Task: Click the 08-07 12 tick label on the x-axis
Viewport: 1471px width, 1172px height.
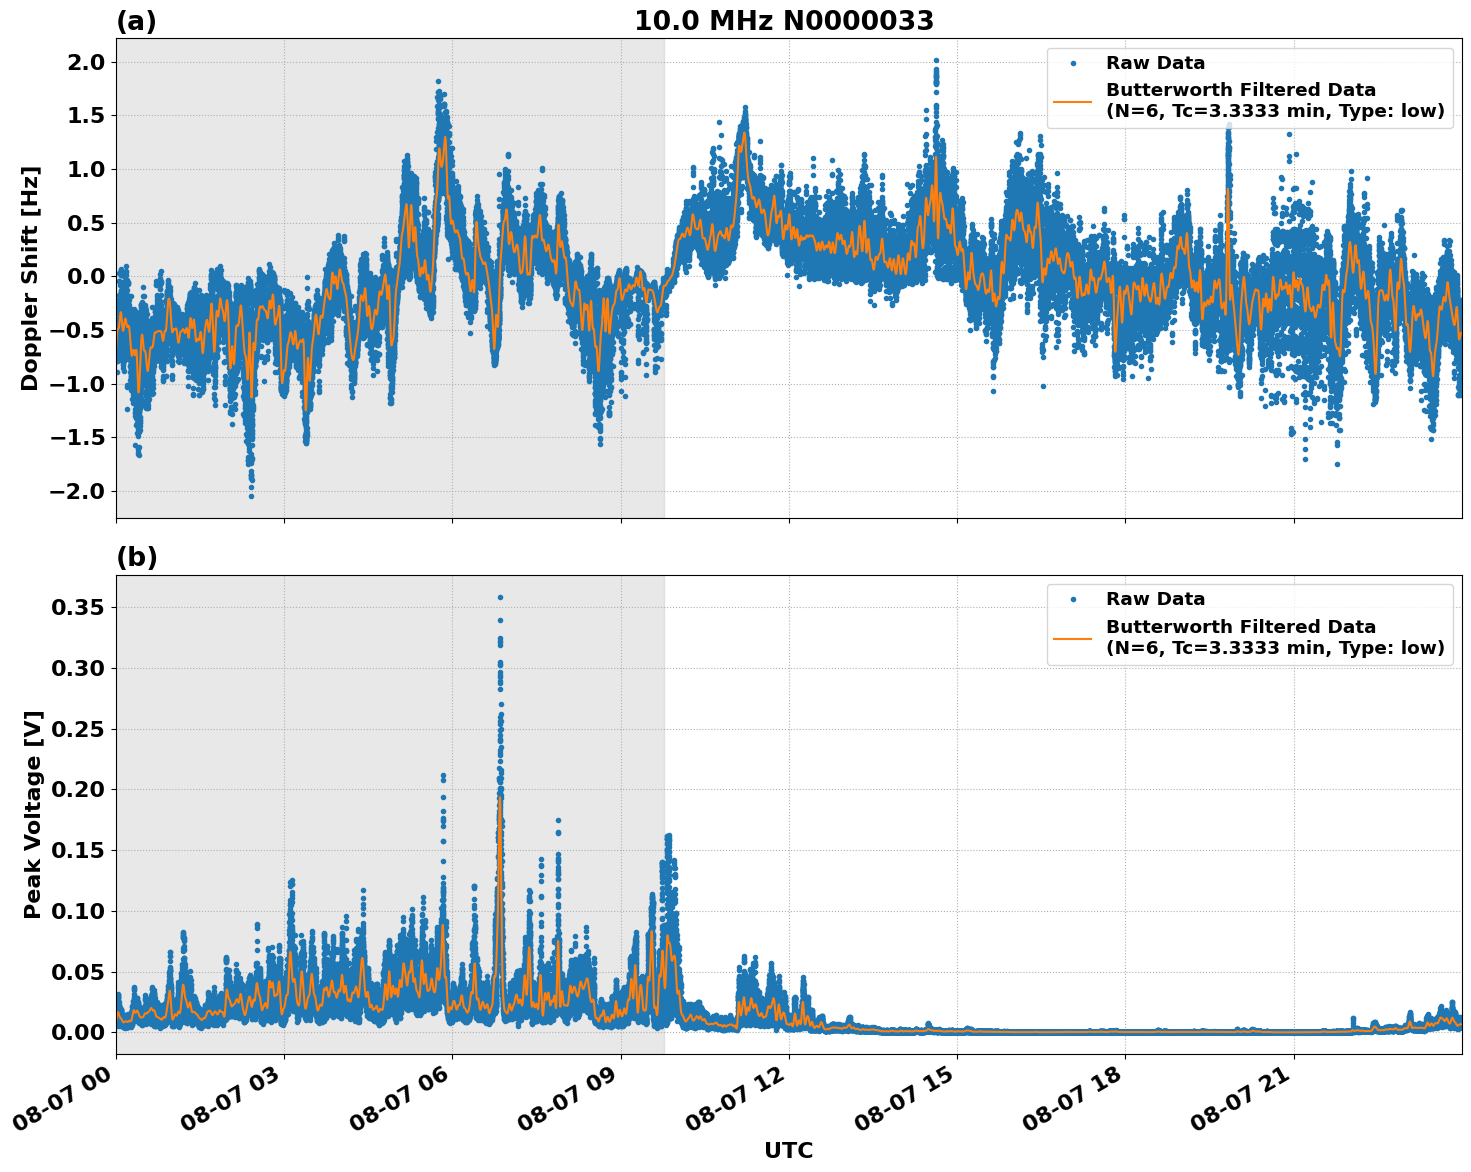Action: tap(733, 1097)
